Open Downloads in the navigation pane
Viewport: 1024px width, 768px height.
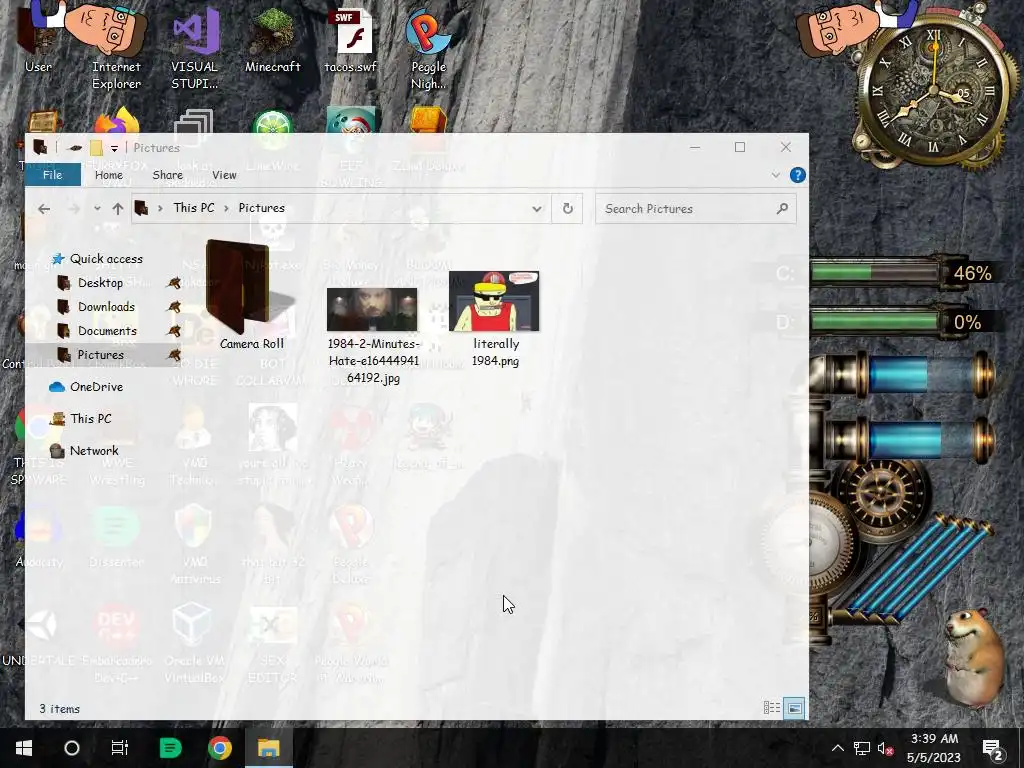tap(106, 307)
